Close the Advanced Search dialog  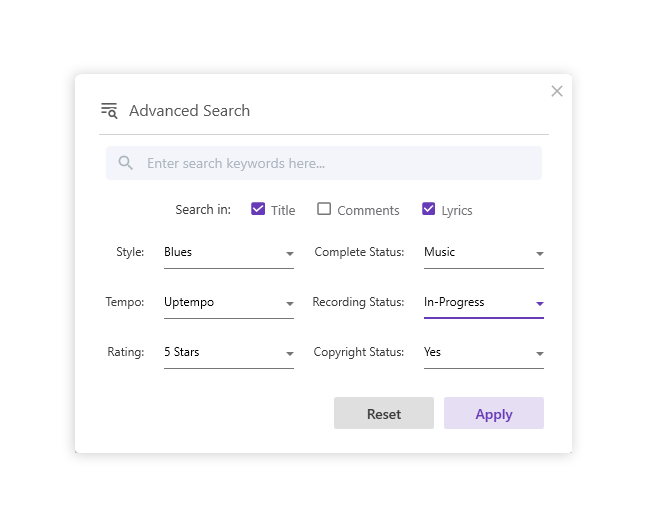coord(557,91)
